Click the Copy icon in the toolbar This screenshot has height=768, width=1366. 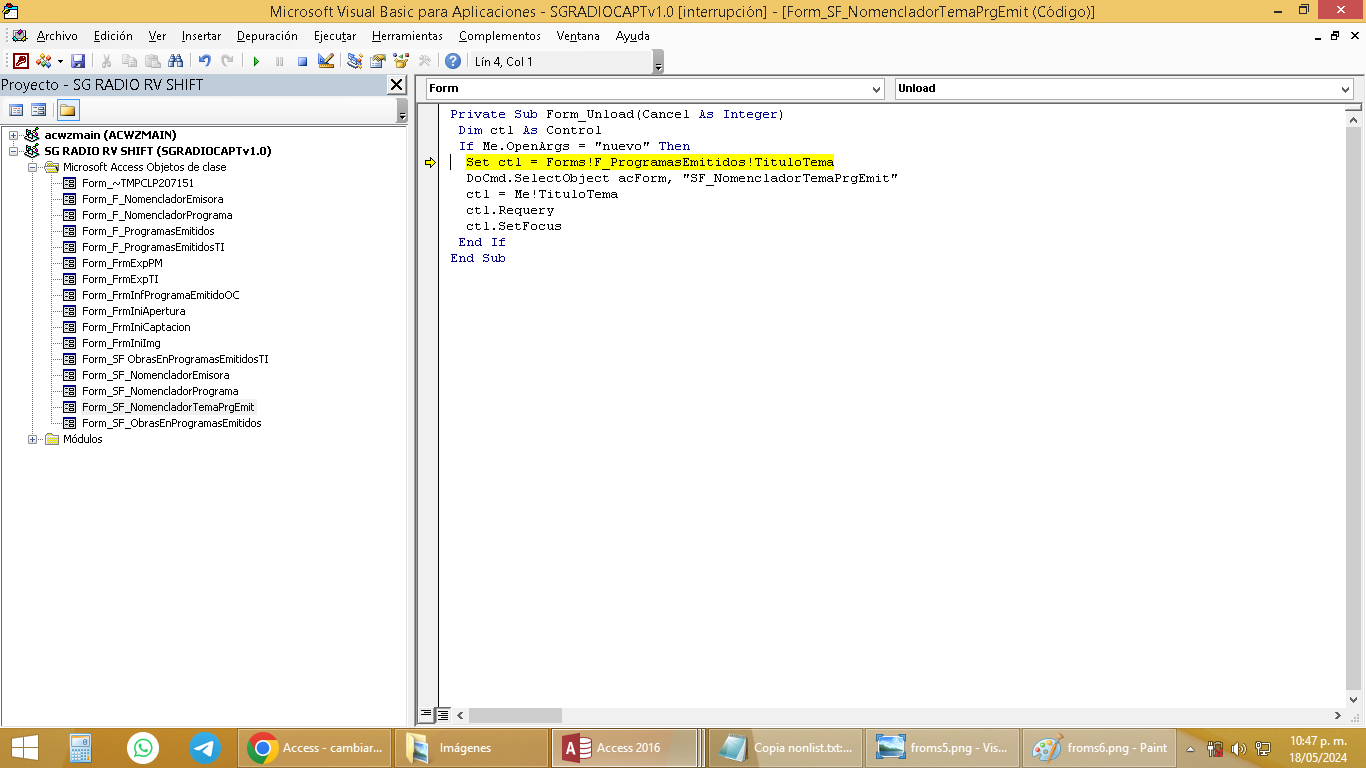pyautogui.click(x=130, y=61)
